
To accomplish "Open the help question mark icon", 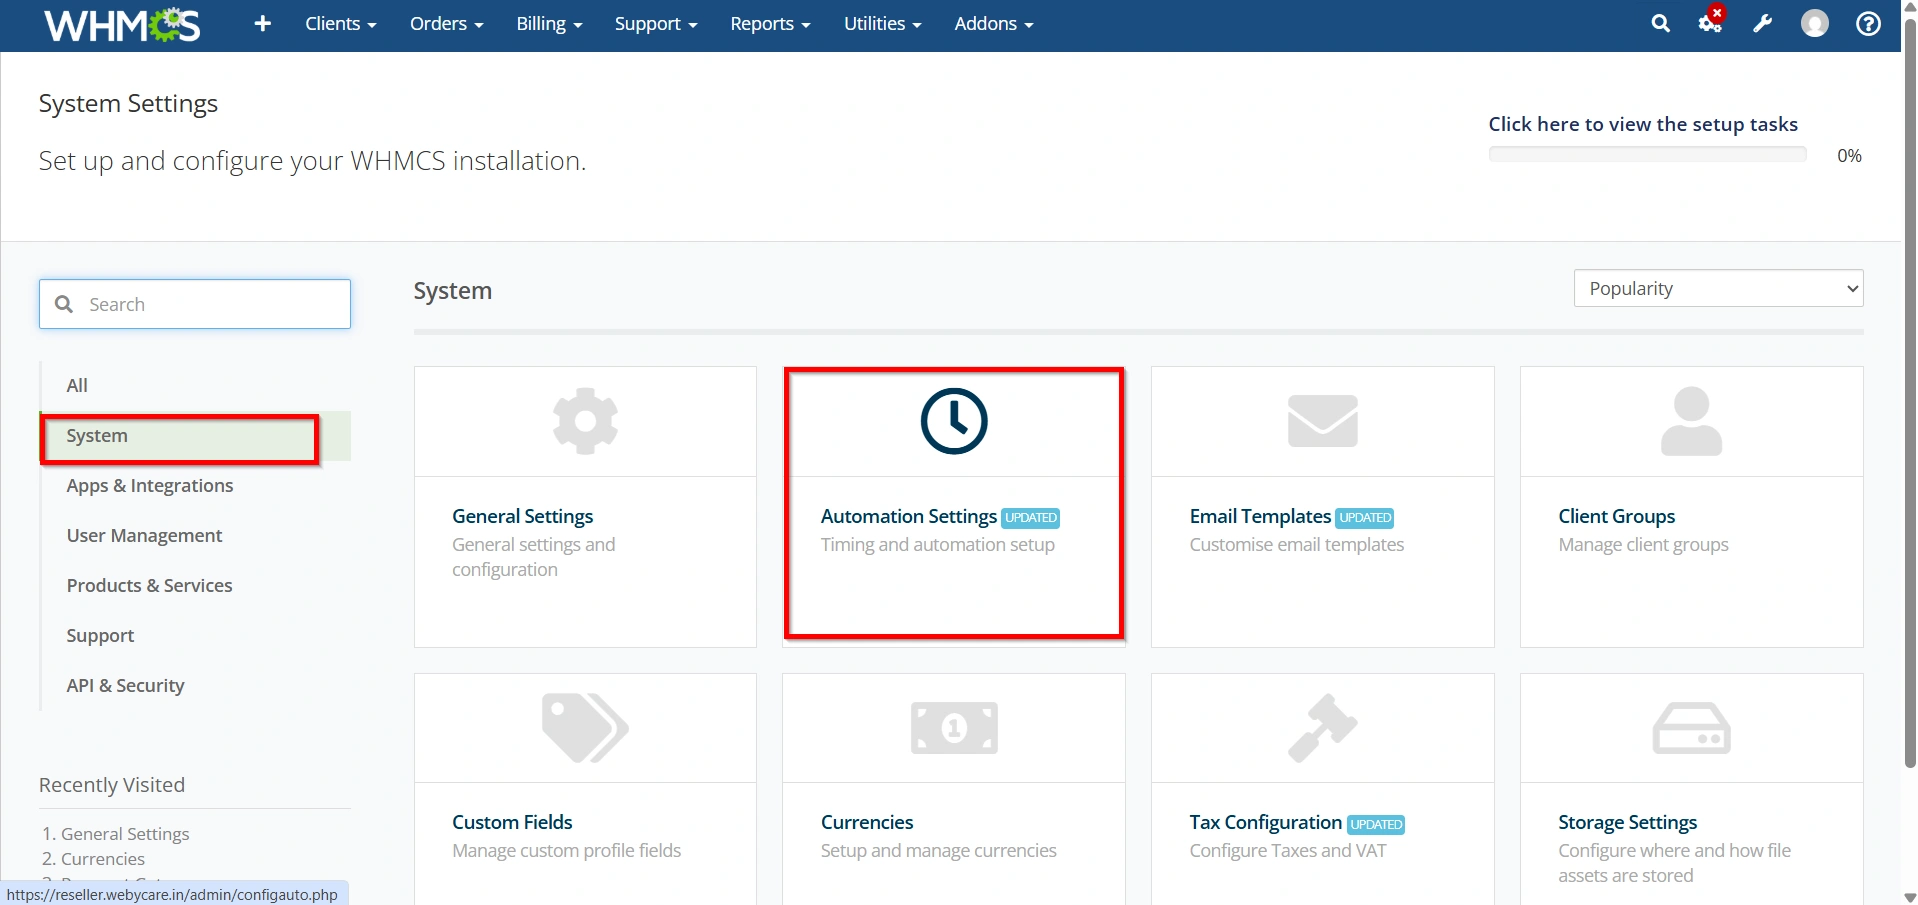I will coord(1868,23).
